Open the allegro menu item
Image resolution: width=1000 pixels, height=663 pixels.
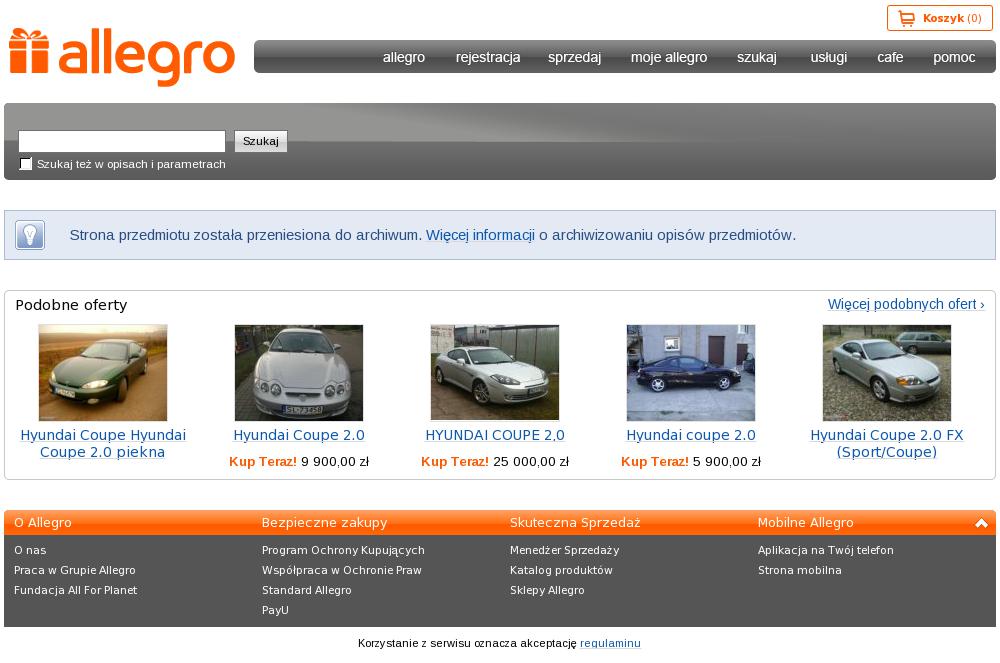tap(404, 57)
